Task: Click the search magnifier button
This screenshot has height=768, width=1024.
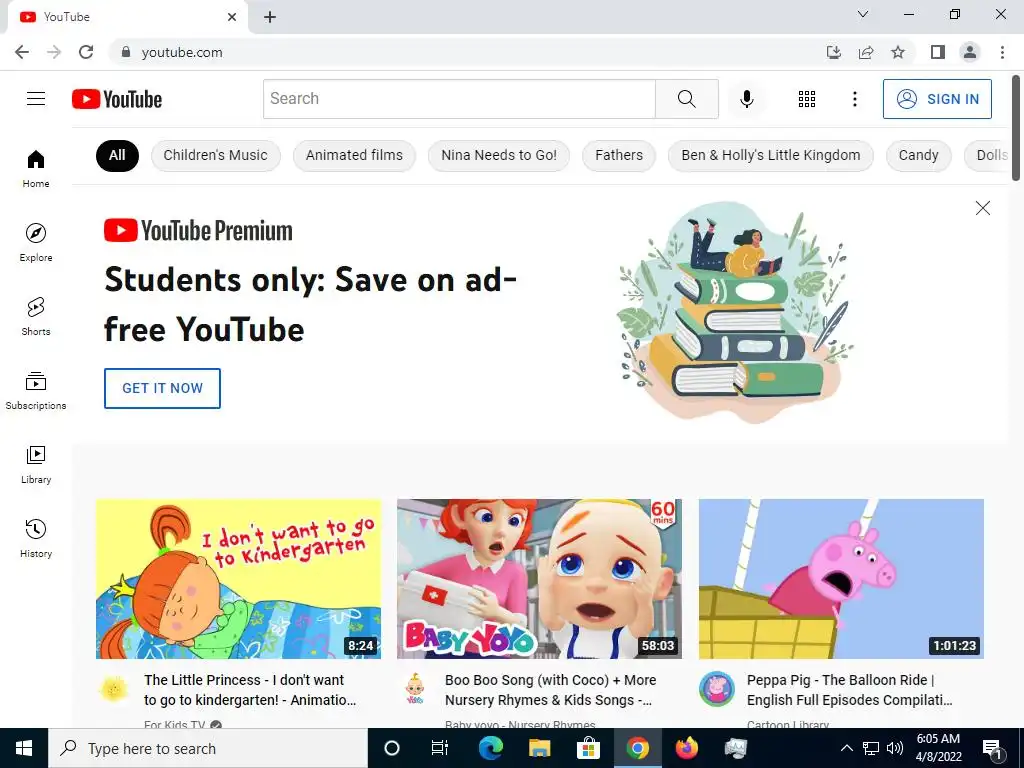Action: coord(686,99)
